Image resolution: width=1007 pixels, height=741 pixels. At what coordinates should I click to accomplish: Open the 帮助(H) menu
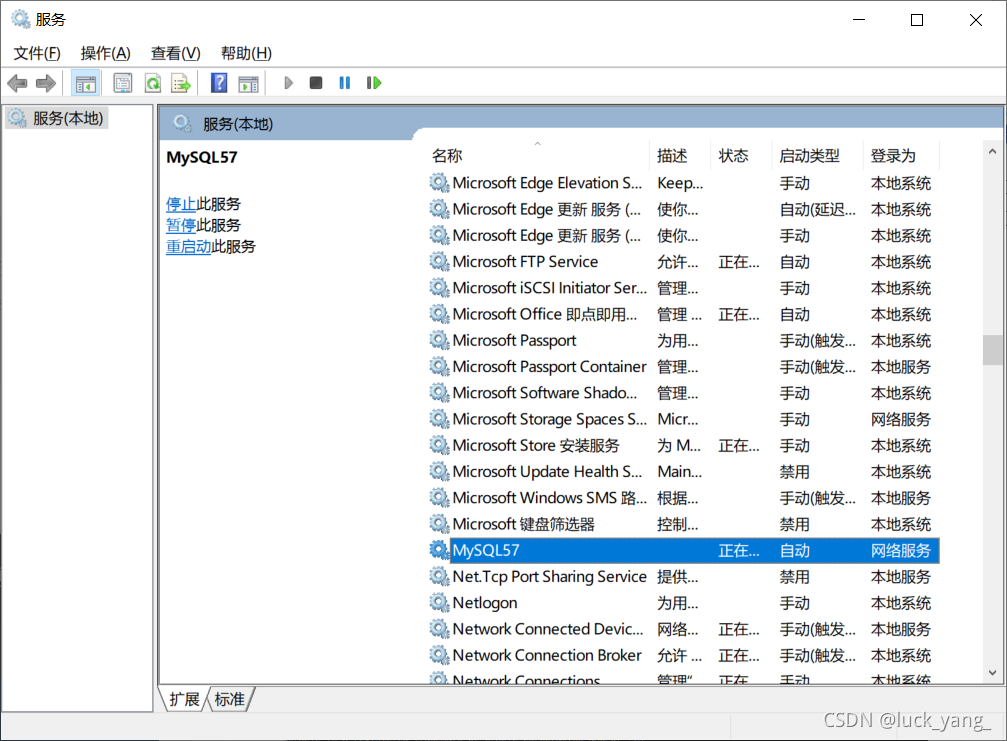pyautogui.click(x=246, y=53)
